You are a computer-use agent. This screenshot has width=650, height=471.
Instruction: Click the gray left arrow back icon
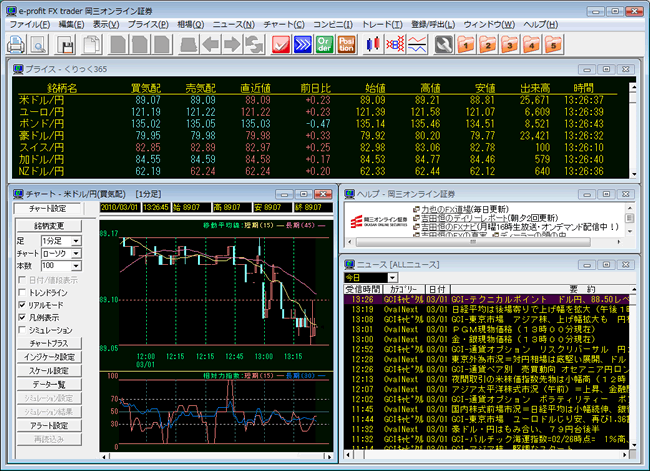pos(211,44)
